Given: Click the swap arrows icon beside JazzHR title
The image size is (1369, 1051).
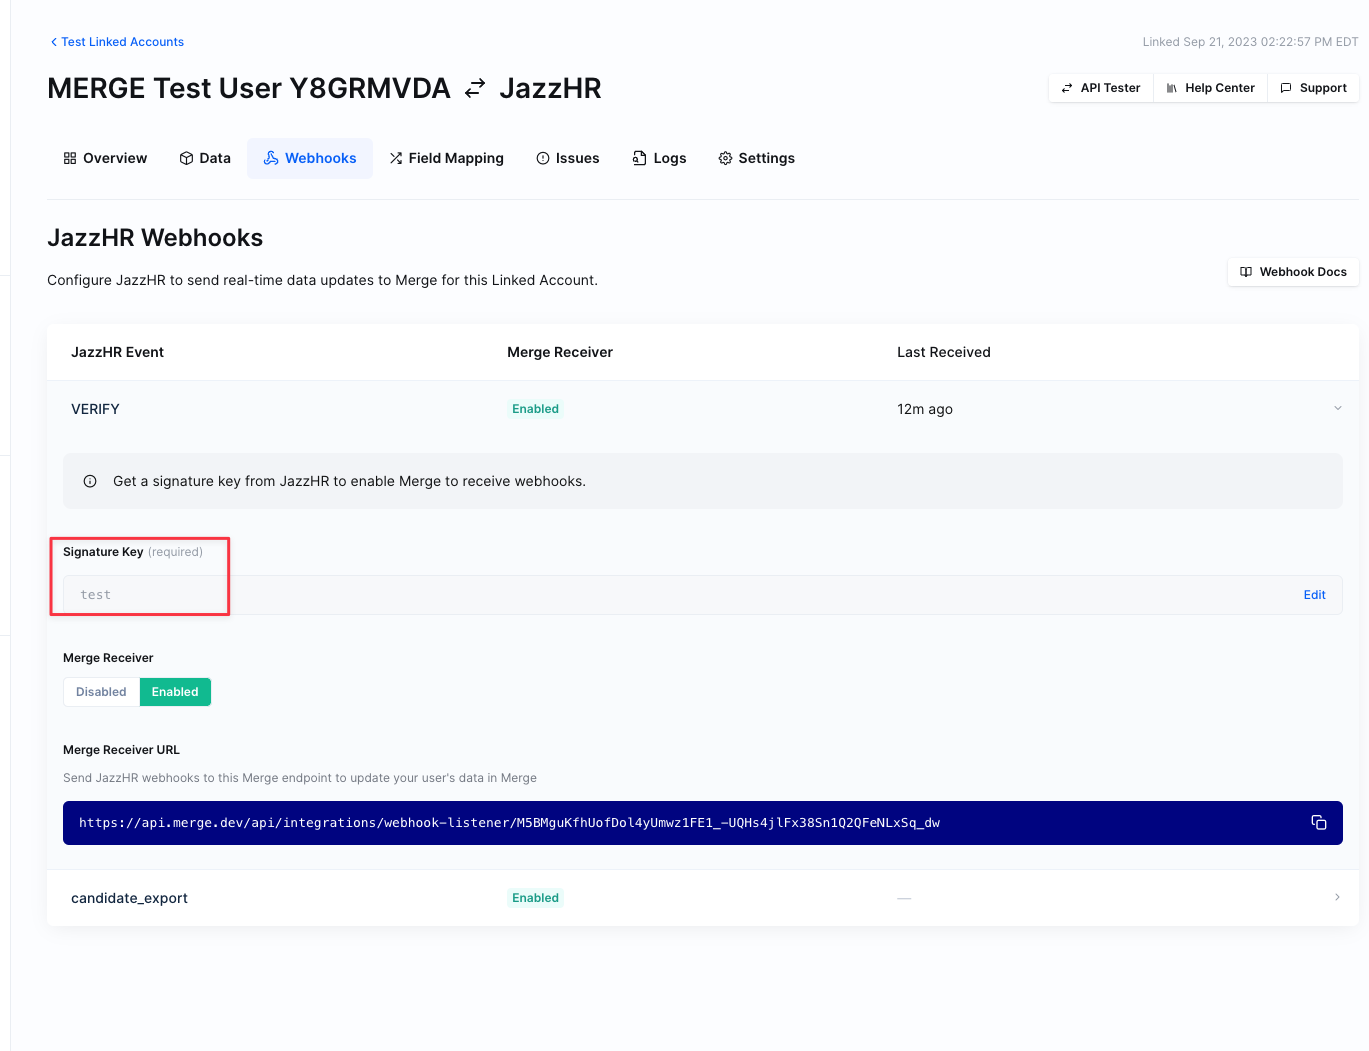Looking at the screenshot, I should coord(475,88).
